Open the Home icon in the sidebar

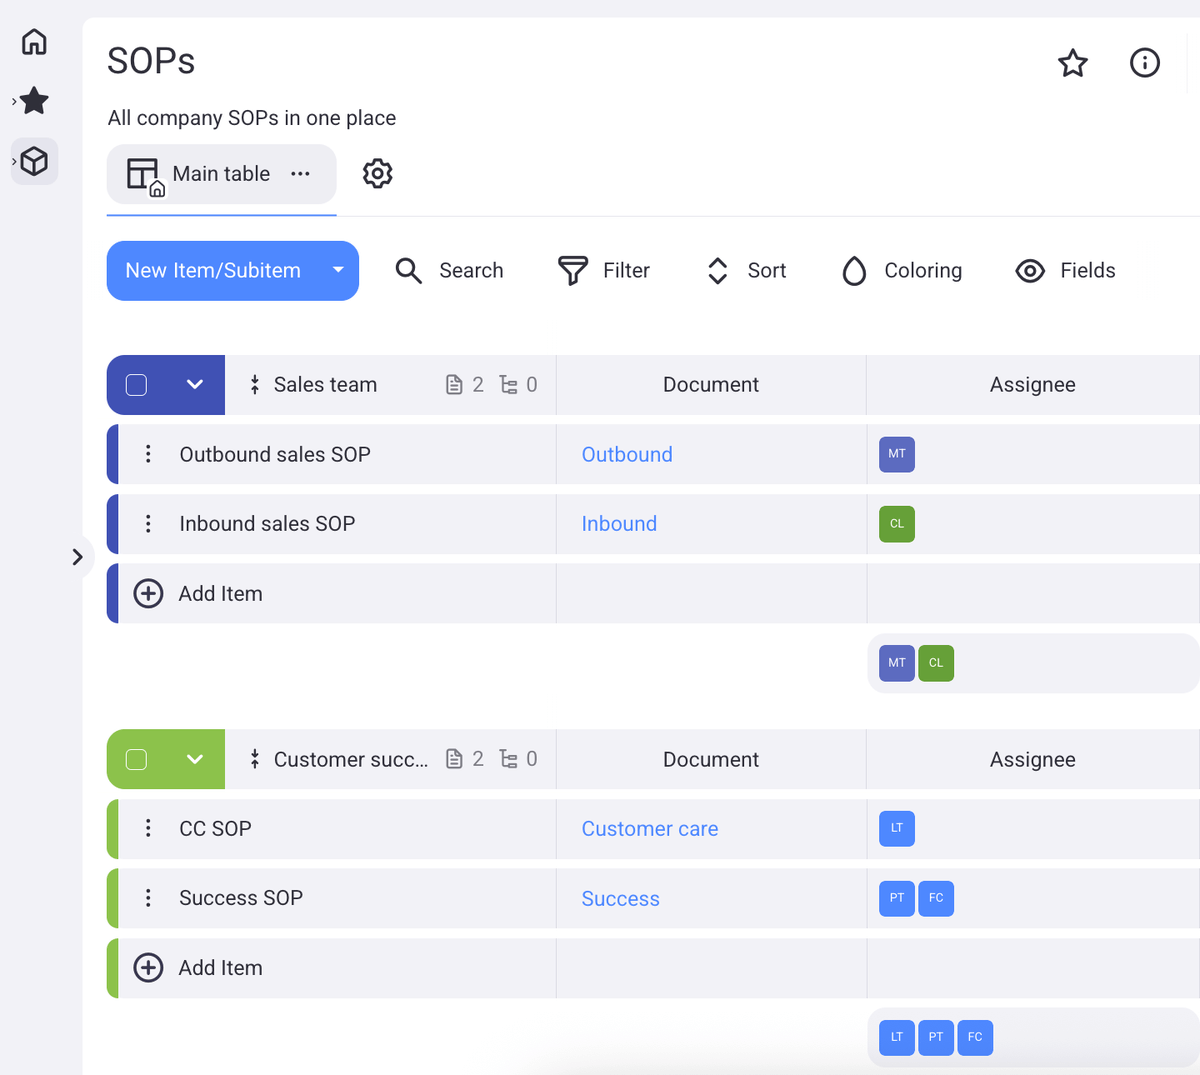[33, 42]
